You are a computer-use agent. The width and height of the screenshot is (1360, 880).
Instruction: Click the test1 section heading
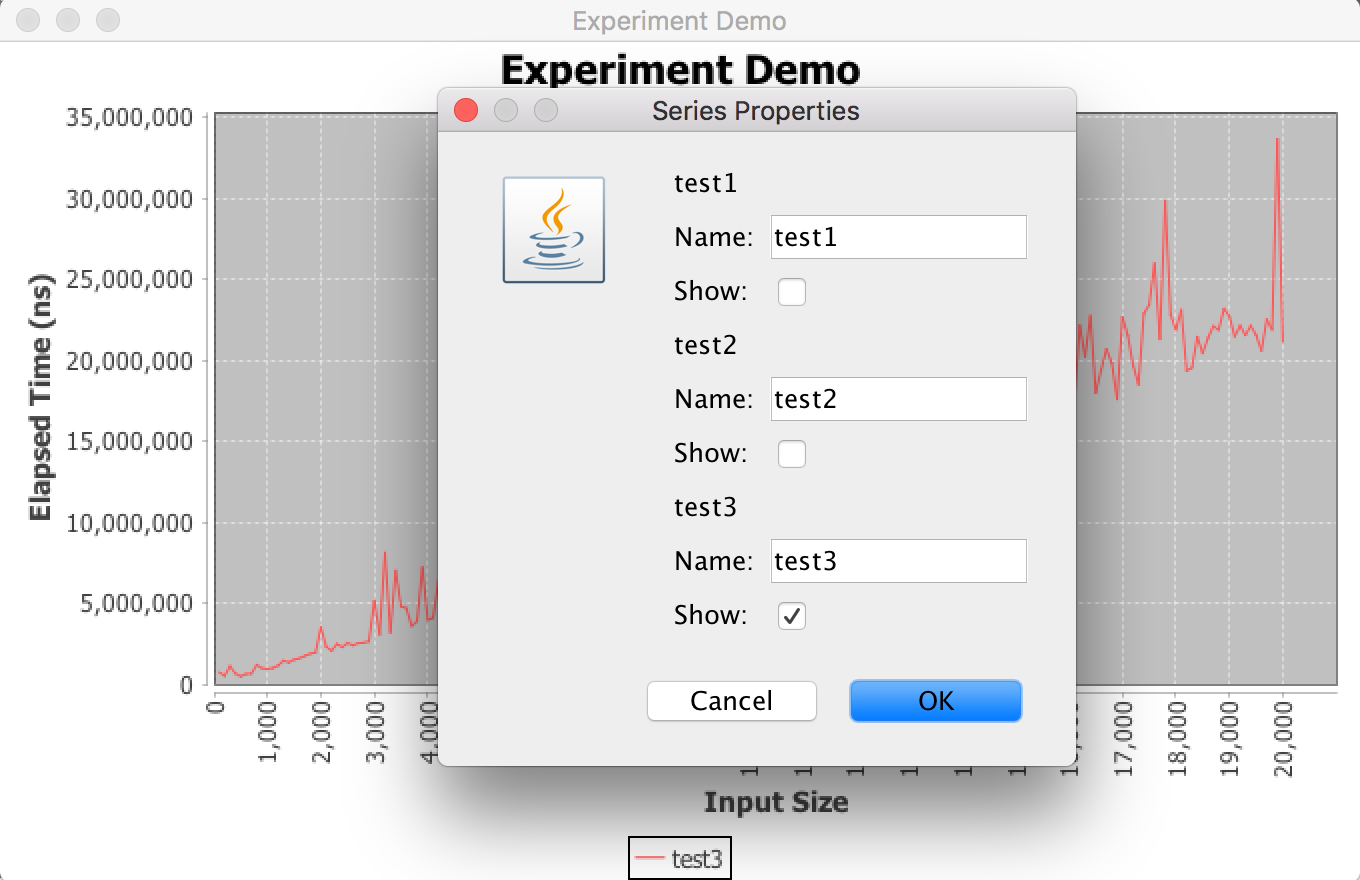pyautogui.click(x=705, y=183)
